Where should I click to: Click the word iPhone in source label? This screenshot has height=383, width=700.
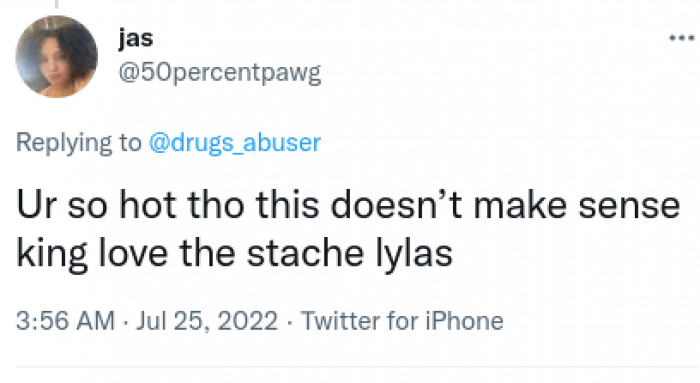point(464,321)
